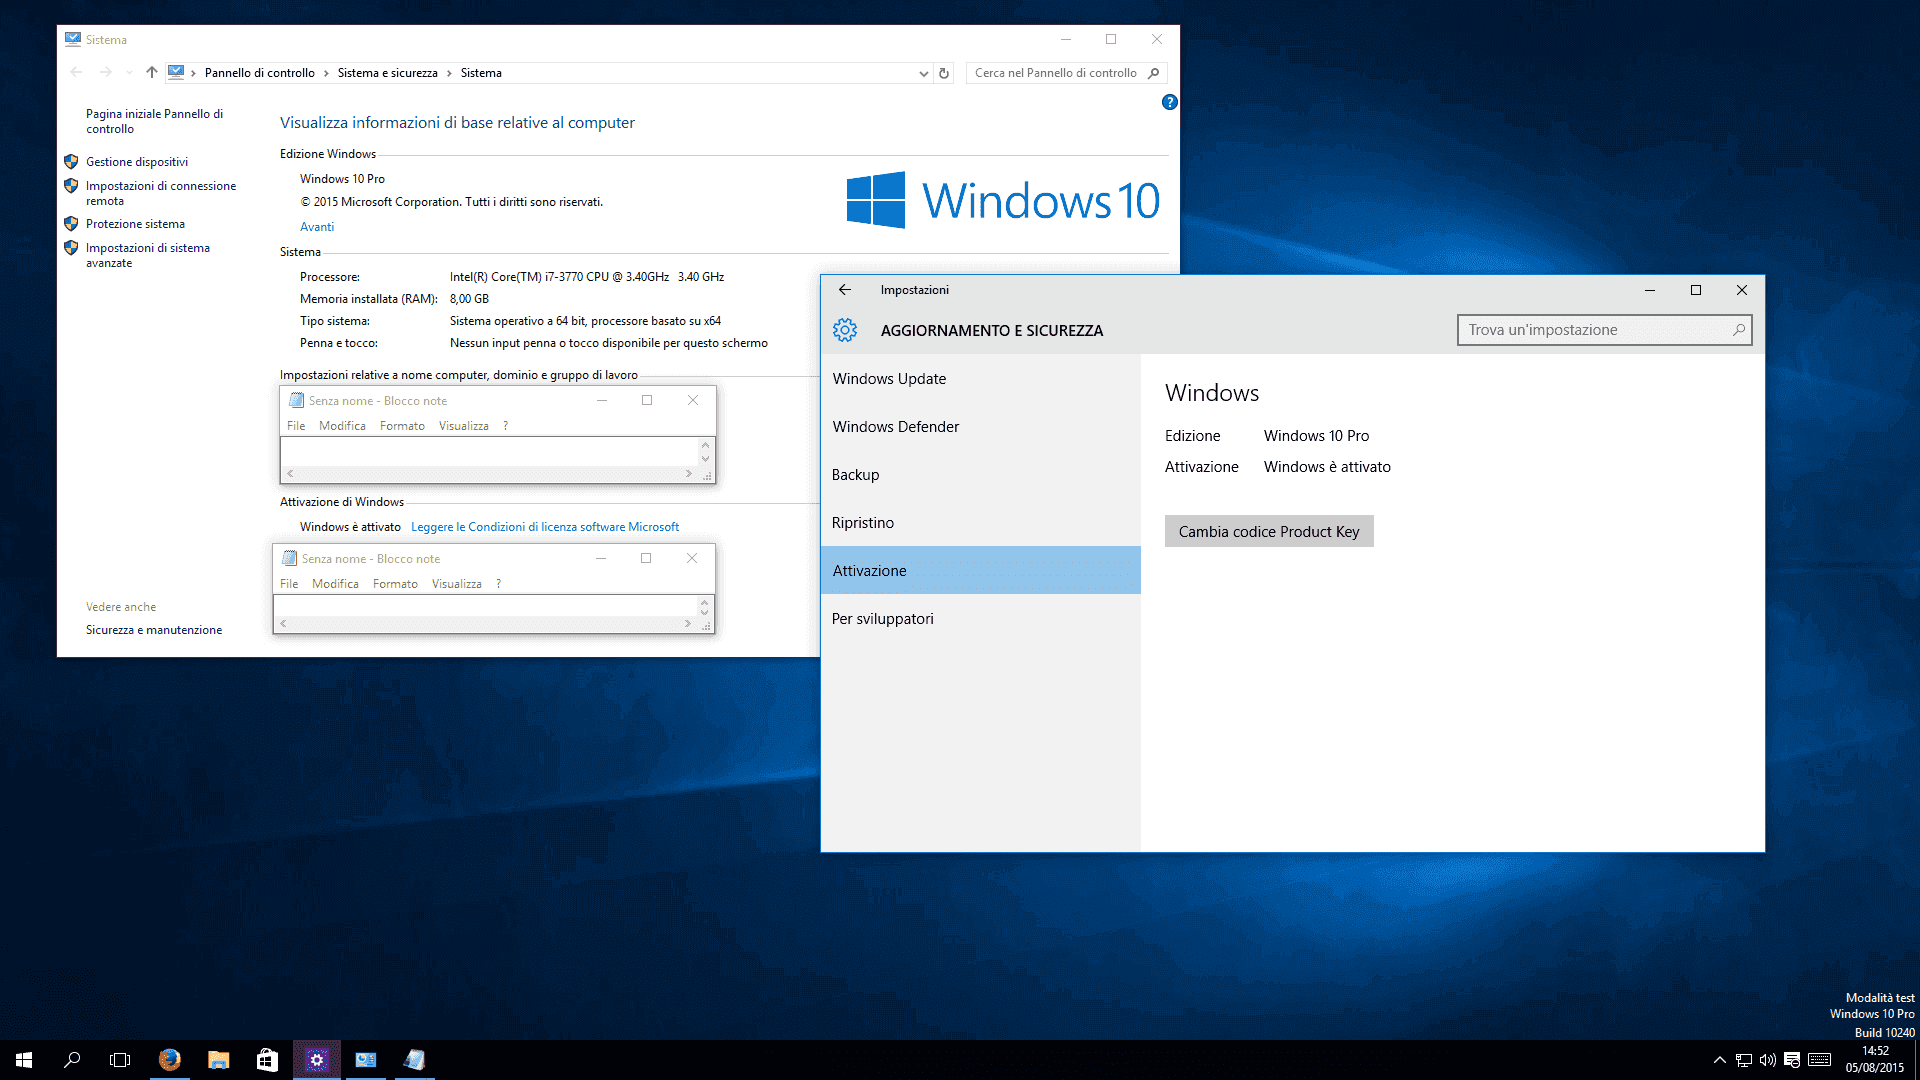Click the upper Notepad vertical scrollbar down arrow
Image resolution: width=1920 pixels, height=1080 pixels.
(705, 459)
